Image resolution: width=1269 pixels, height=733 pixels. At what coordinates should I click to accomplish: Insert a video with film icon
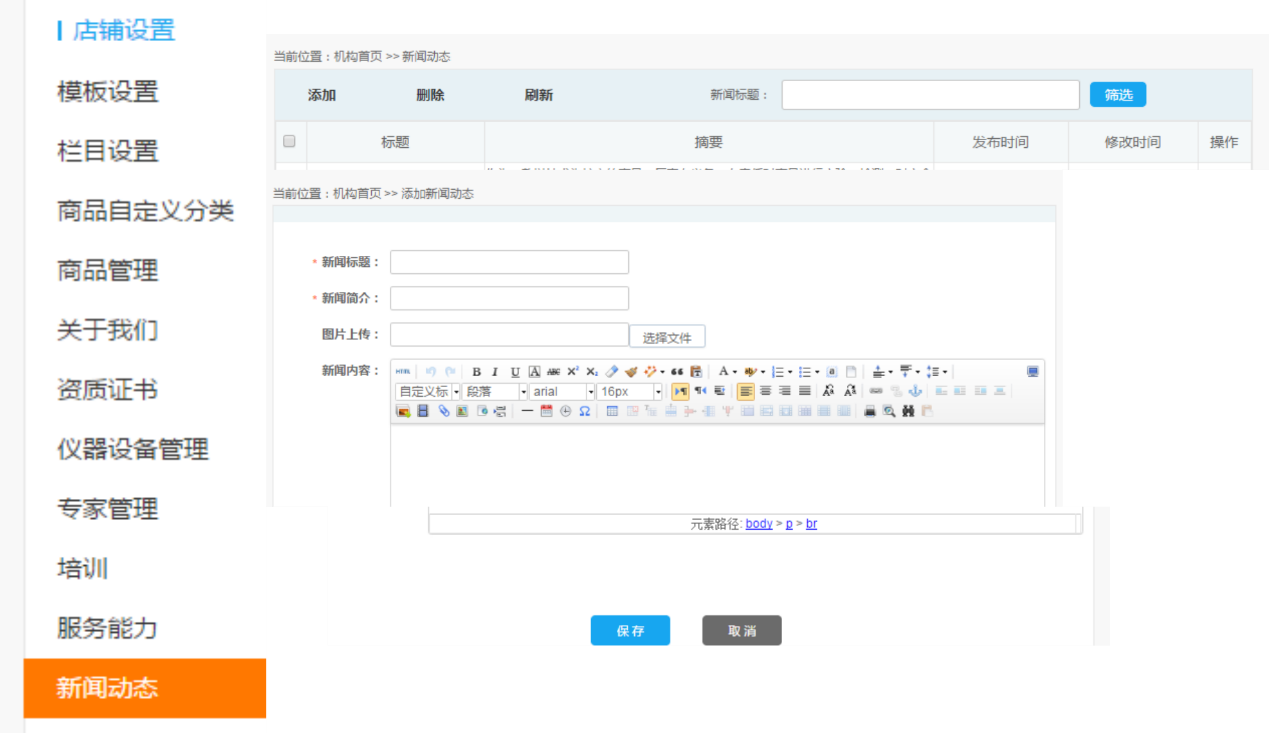423,411
